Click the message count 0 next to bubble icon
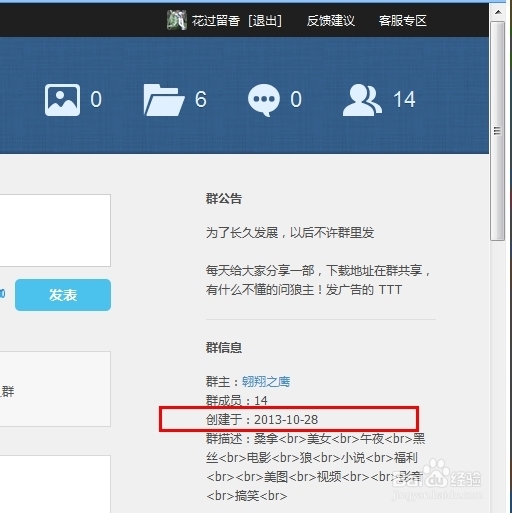 (296, 99)
